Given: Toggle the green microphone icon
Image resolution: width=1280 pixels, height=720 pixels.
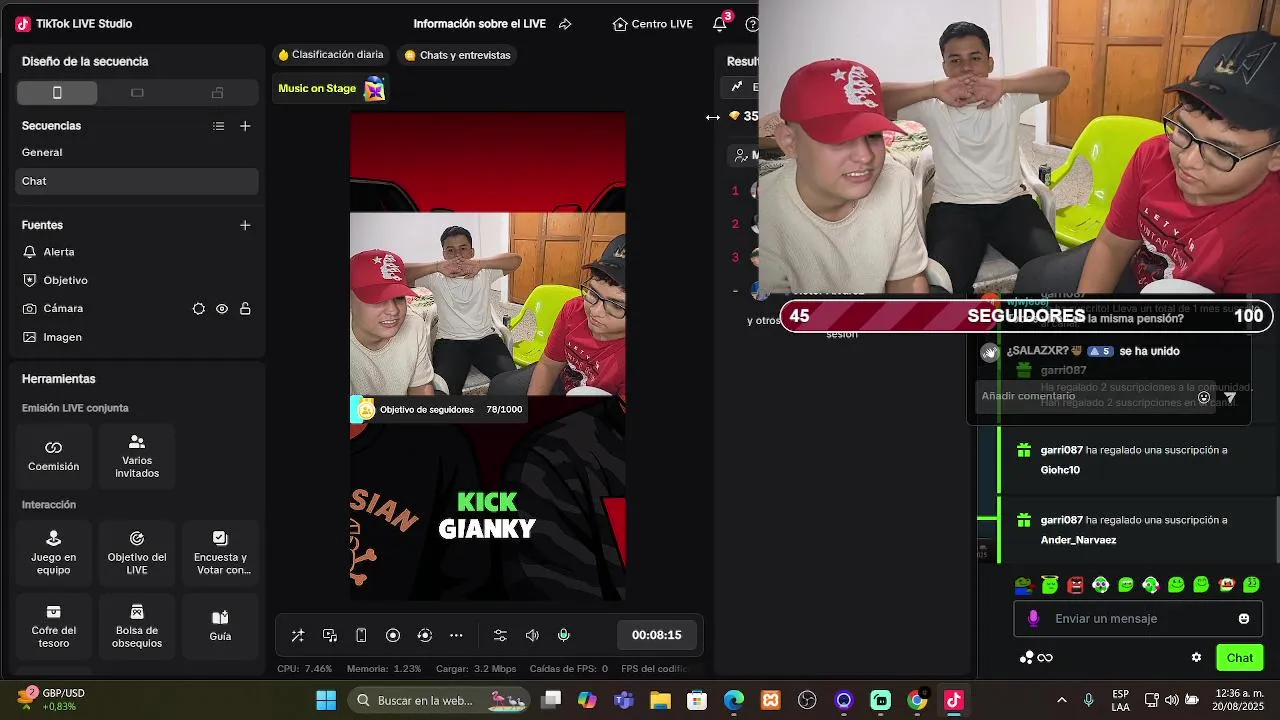Looking at the screenshot, I should [564, 635].
